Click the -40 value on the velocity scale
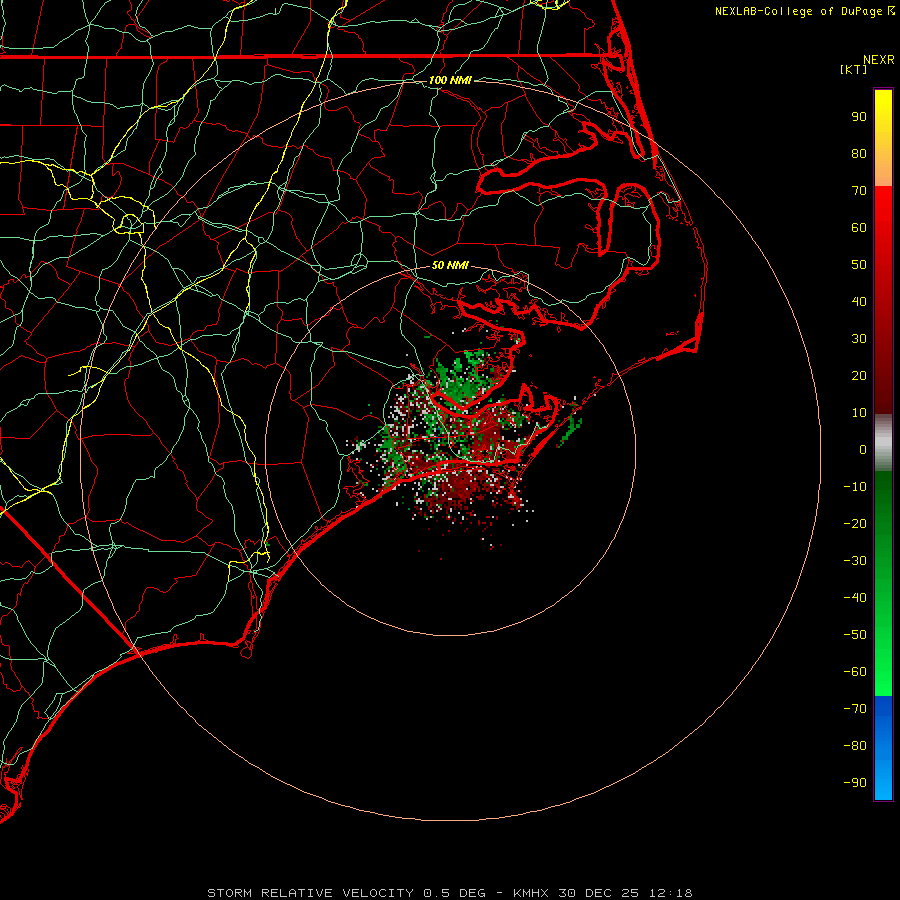Viewport: 900px width, 900px height. [855, 598]
